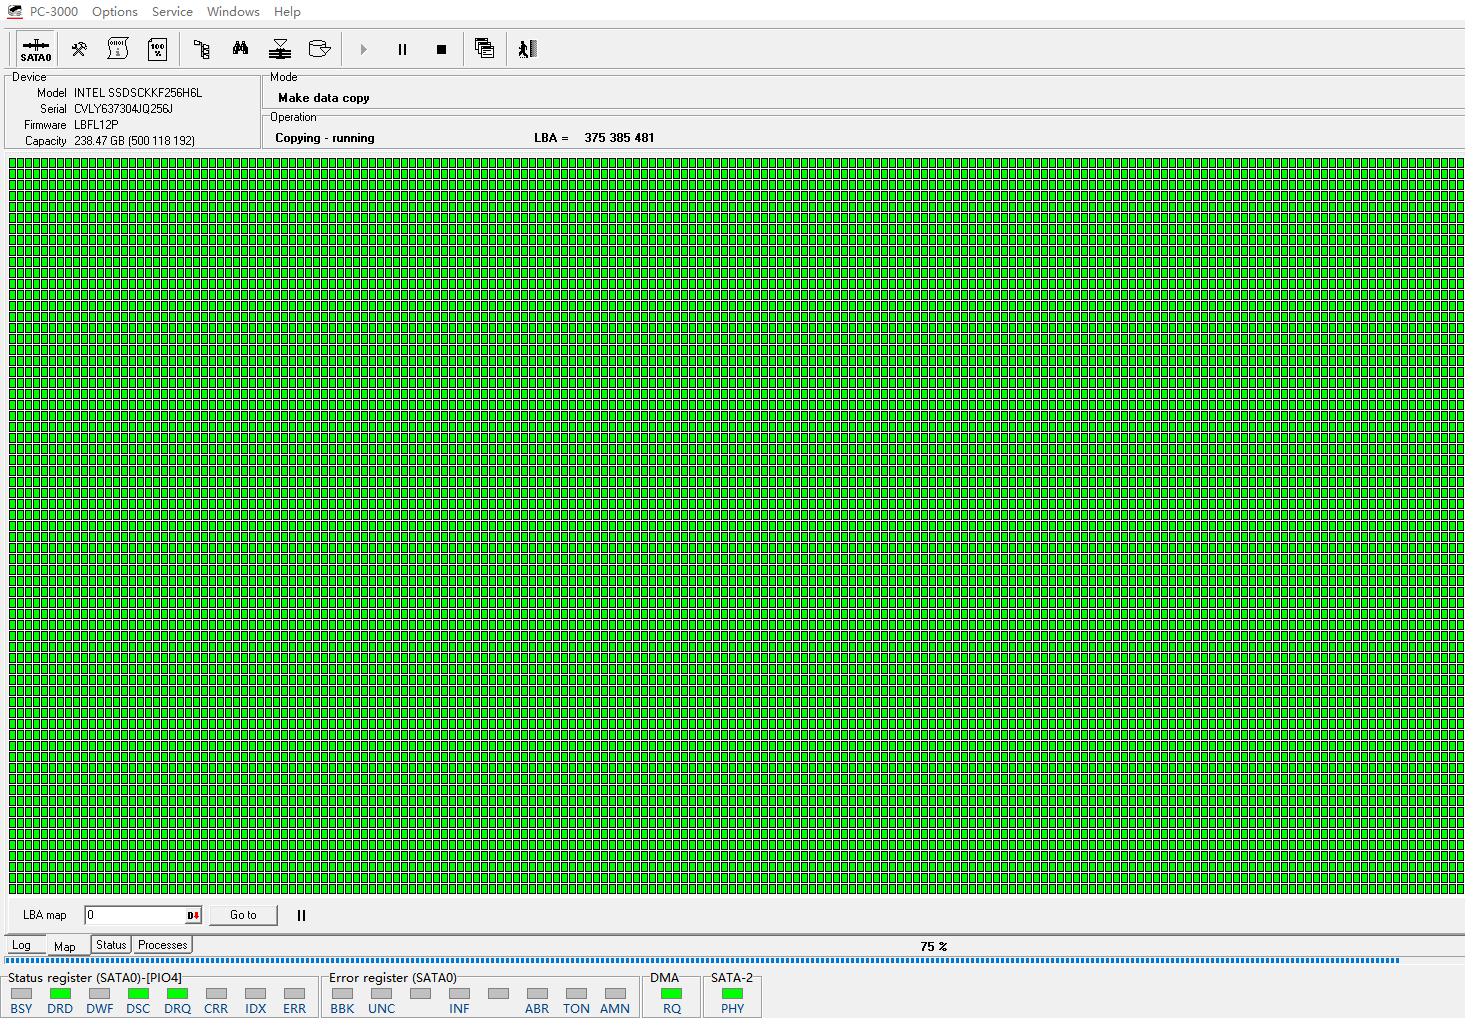This screenshot has height=1018, width=1465.
Task: Open the Options menu
Action: (x=114, y=12)
